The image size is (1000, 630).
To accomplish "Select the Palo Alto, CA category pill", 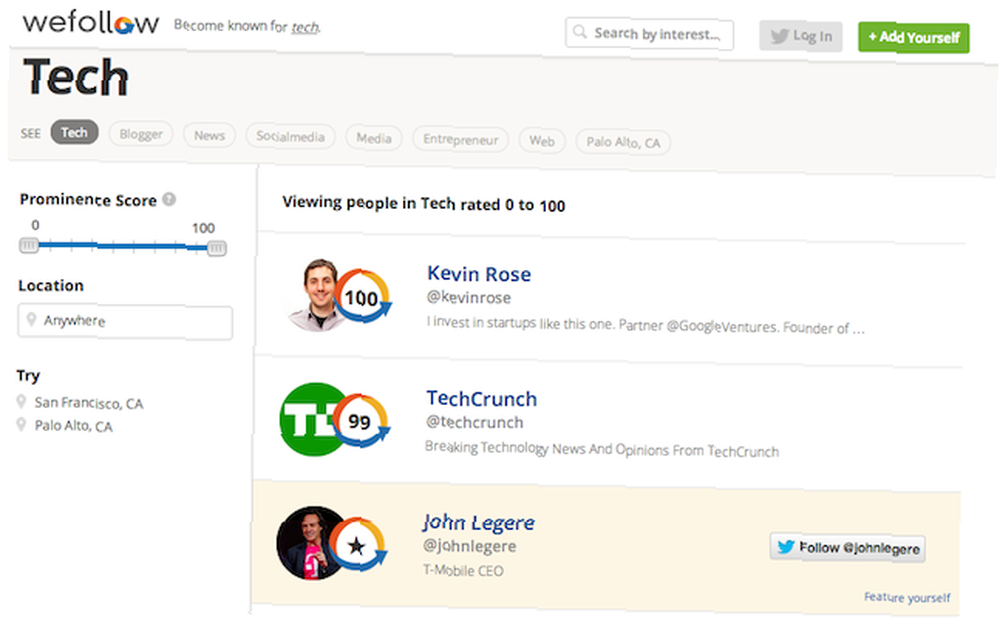I will click(x=623, y=142).
